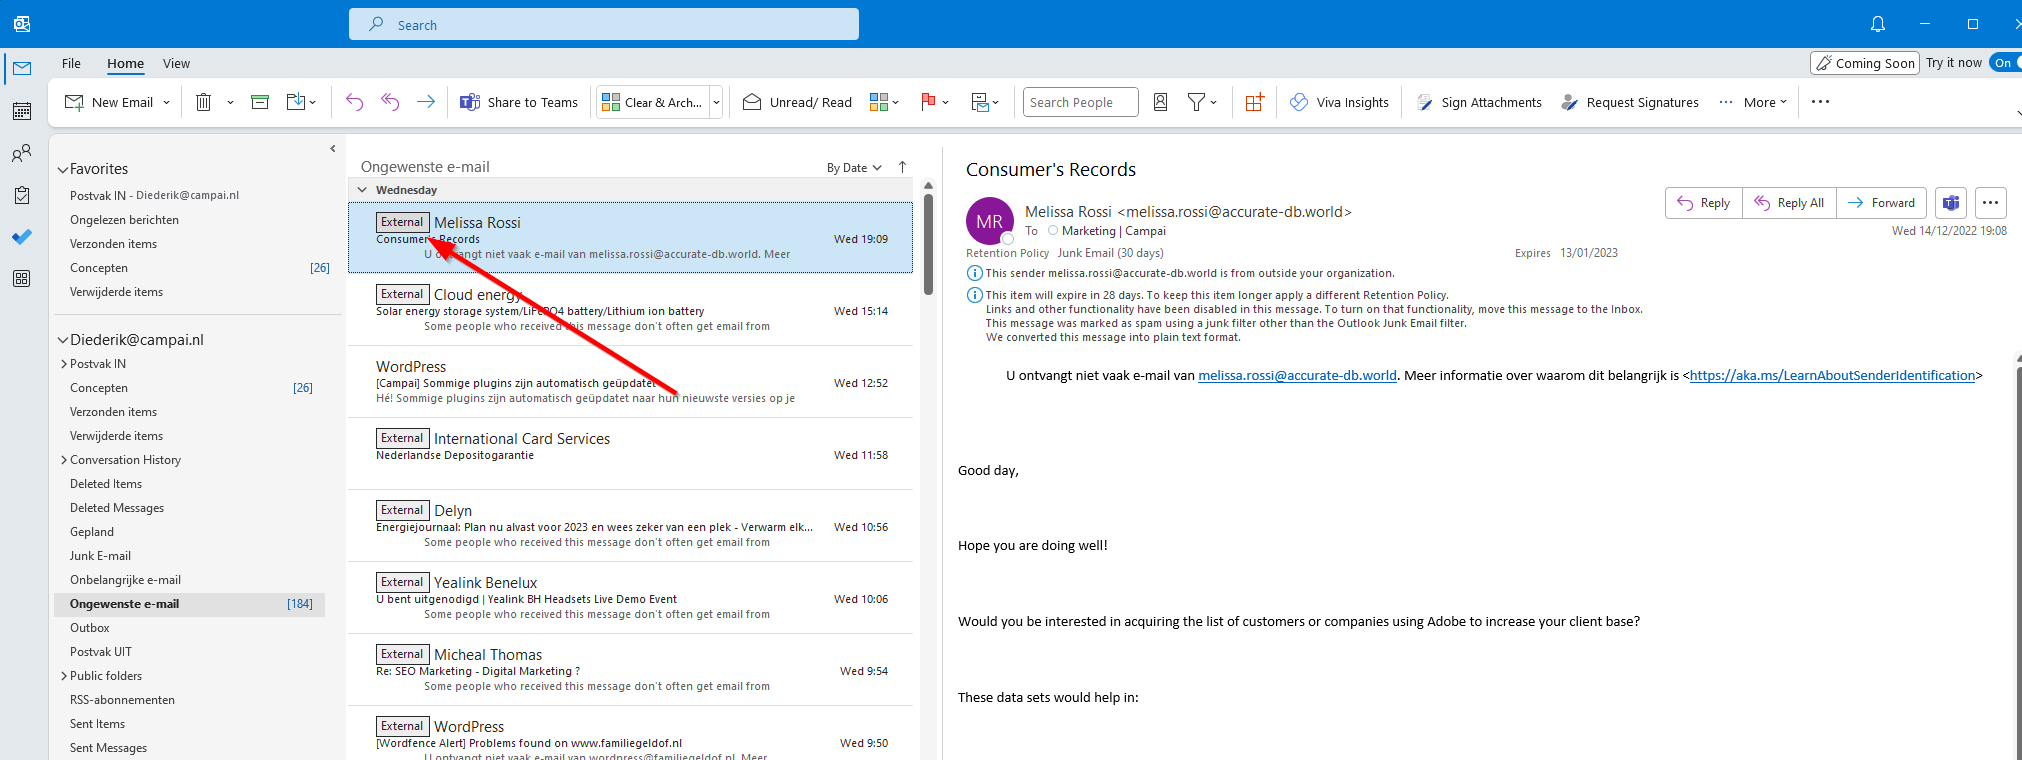Turn off the Try it now toggle
2022x760 pixels.
point(2004,63)
